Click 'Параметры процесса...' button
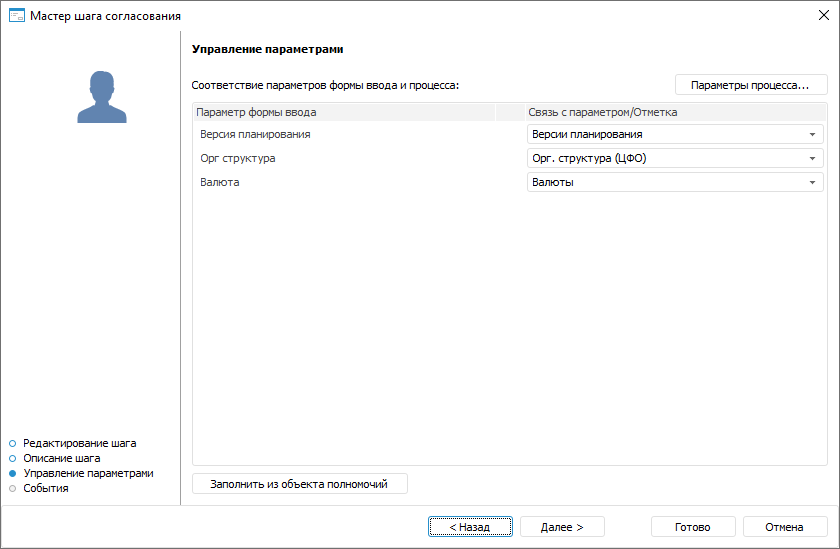The height and width of the screenshot is (549, 840). point(750,85)
